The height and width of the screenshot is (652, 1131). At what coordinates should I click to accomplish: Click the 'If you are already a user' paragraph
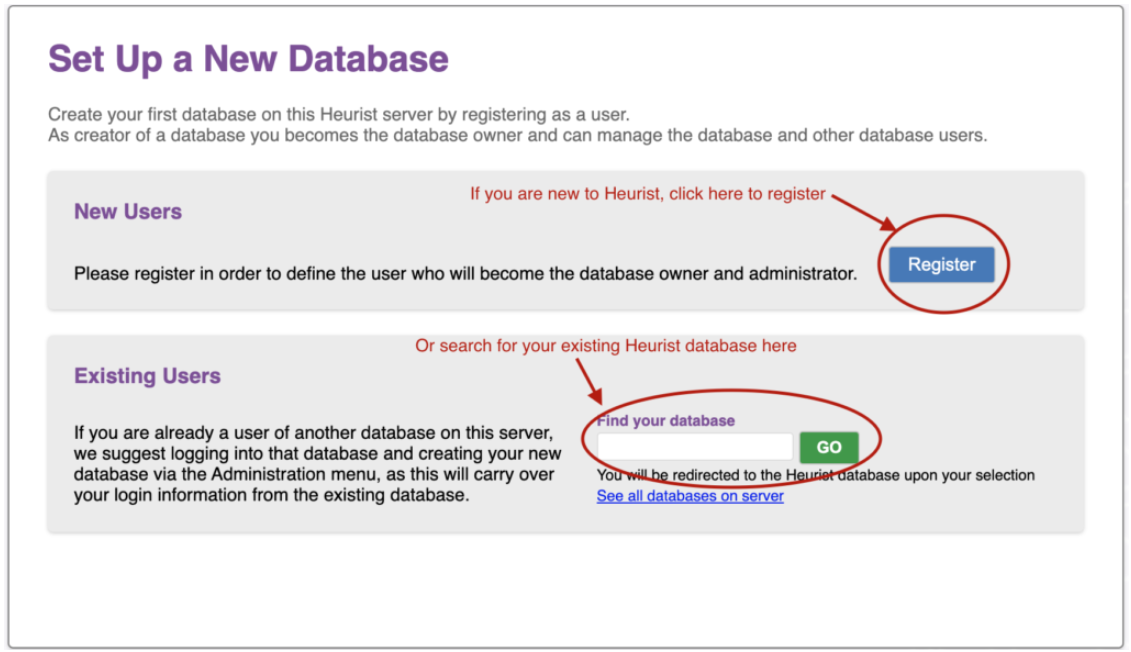pos(317,464)
